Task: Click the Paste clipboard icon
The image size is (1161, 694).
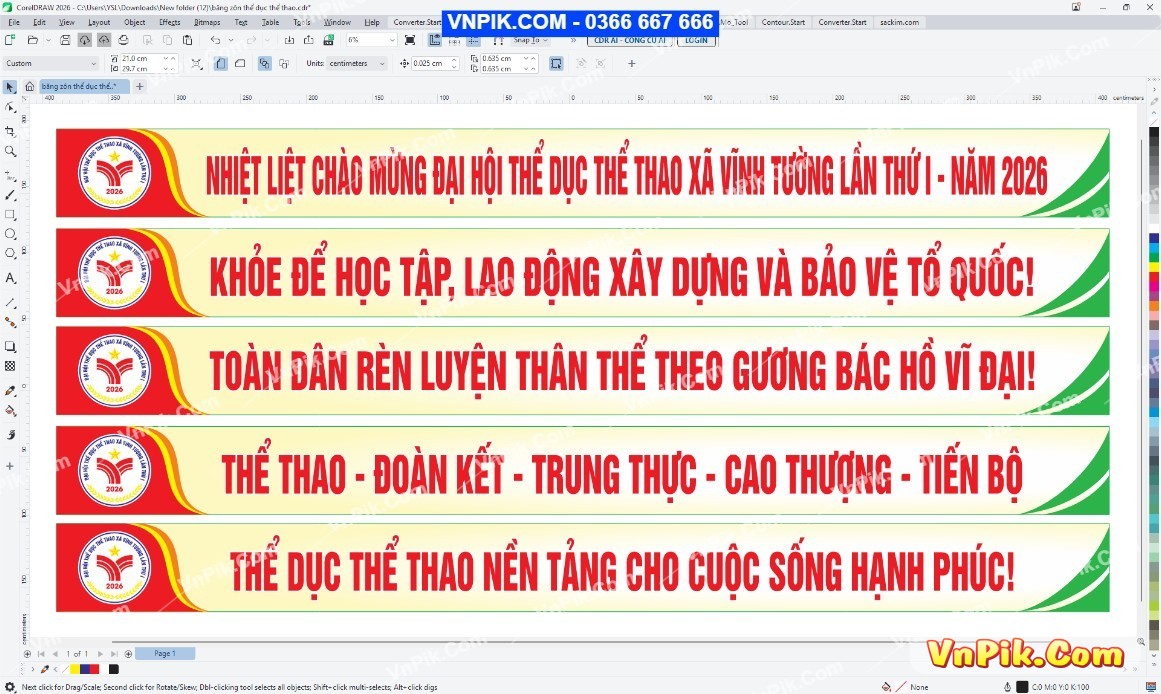Action: (187, 40)
